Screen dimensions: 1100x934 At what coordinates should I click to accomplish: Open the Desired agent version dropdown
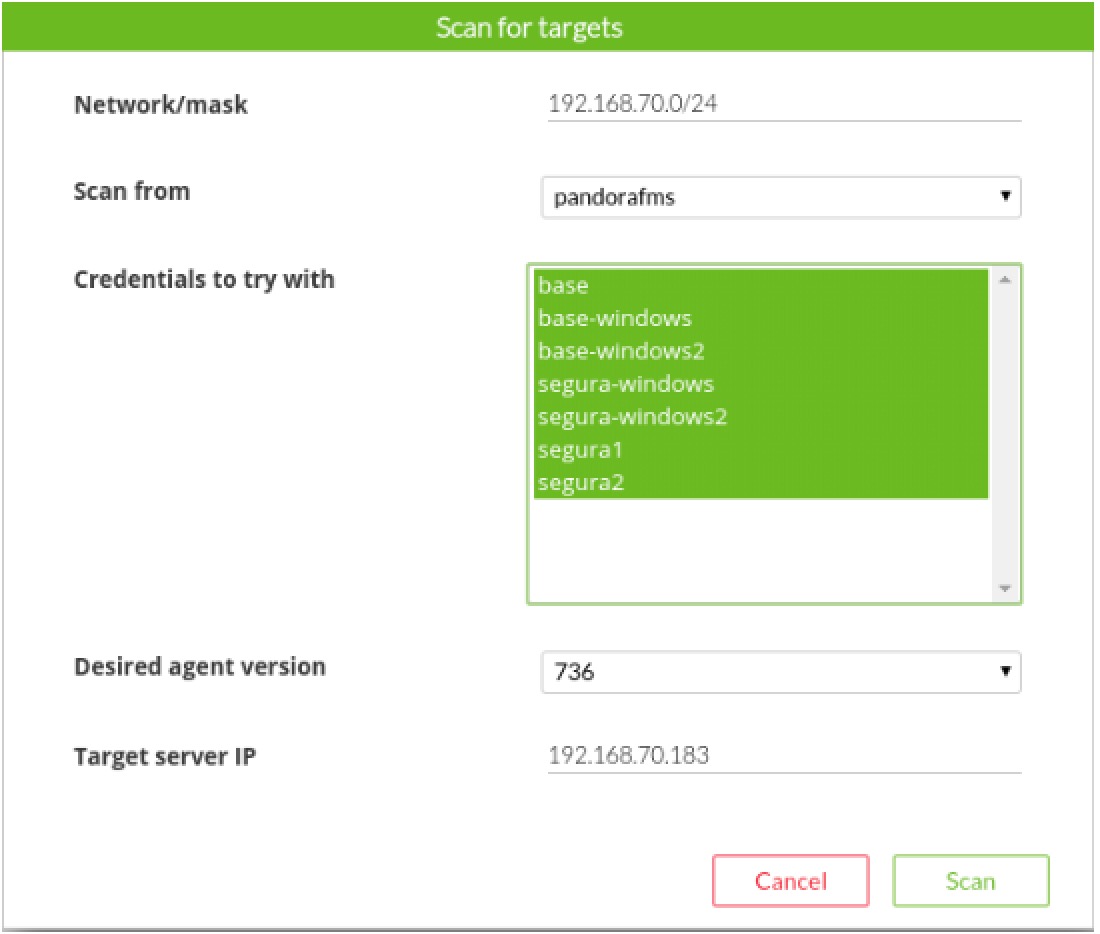tap(781, 672)
